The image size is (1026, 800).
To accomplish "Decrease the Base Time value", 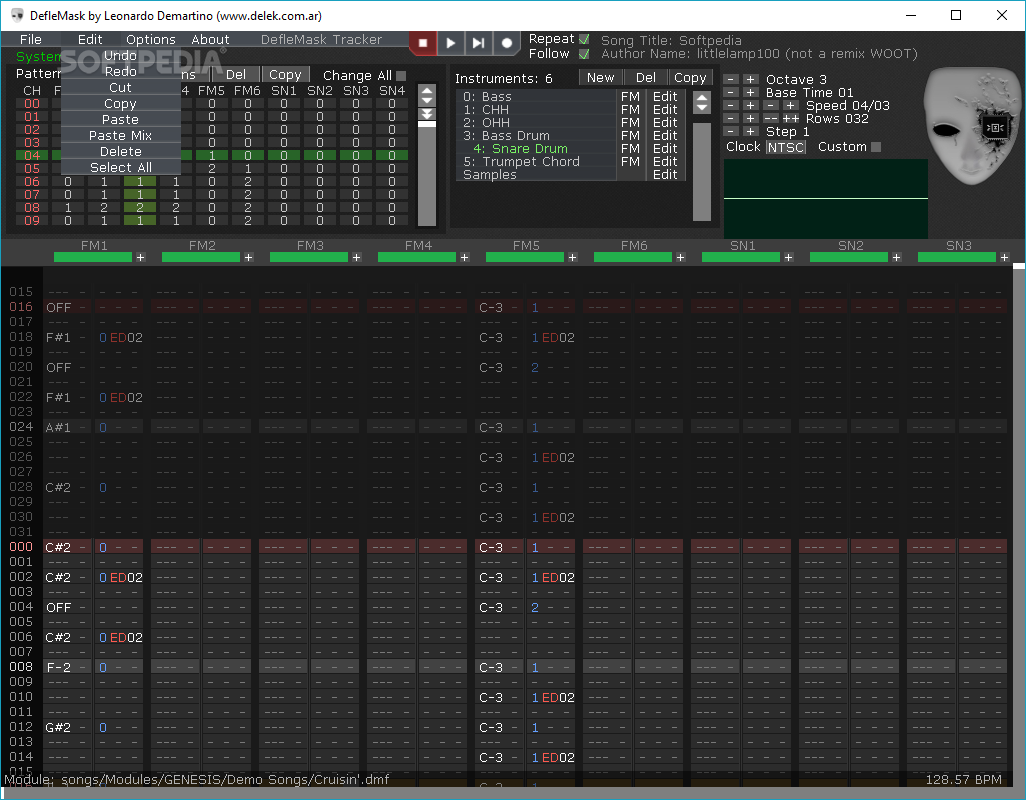I will tap(731, 92).
